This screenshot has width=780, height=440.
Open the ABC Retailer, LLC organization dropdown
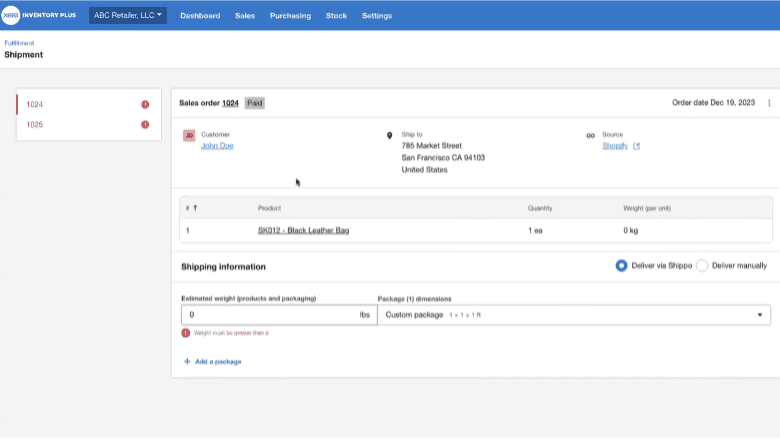coord(128,15)
